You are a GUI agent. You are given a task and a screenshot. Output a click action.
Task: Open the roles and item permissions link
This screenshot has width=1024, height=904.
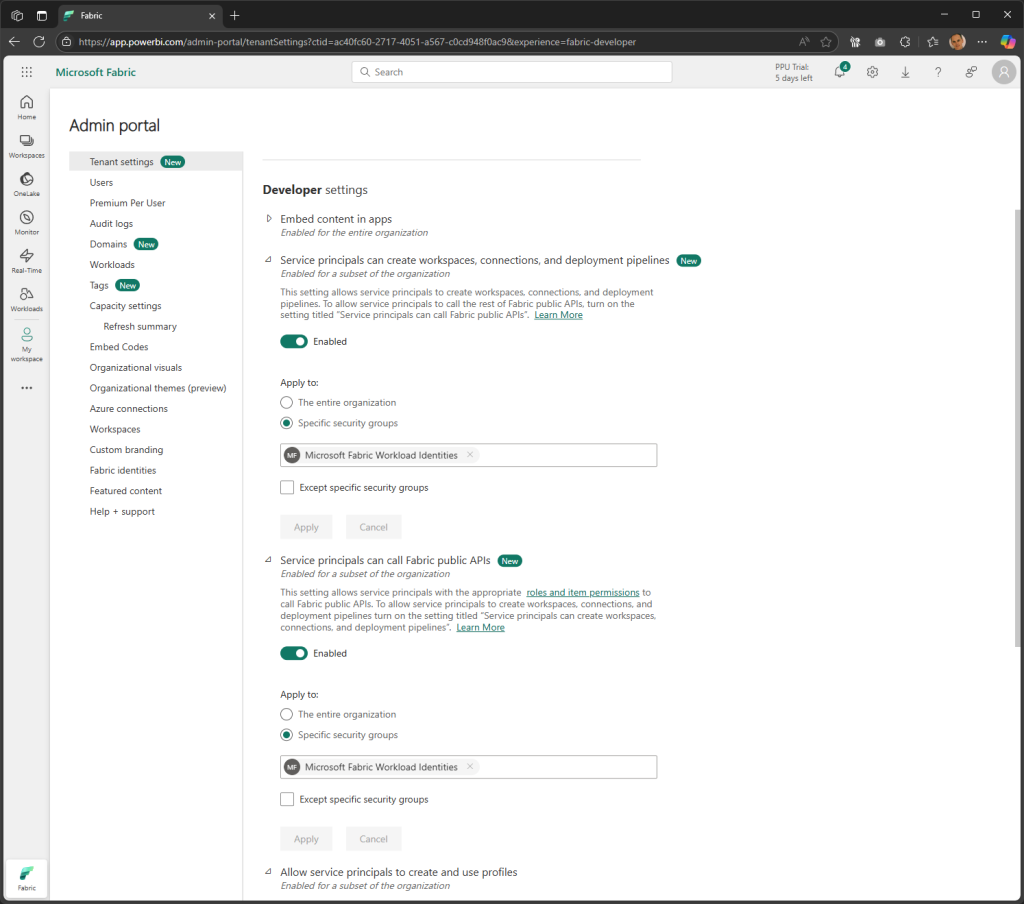pyautogui.click(x=583, y=591)
